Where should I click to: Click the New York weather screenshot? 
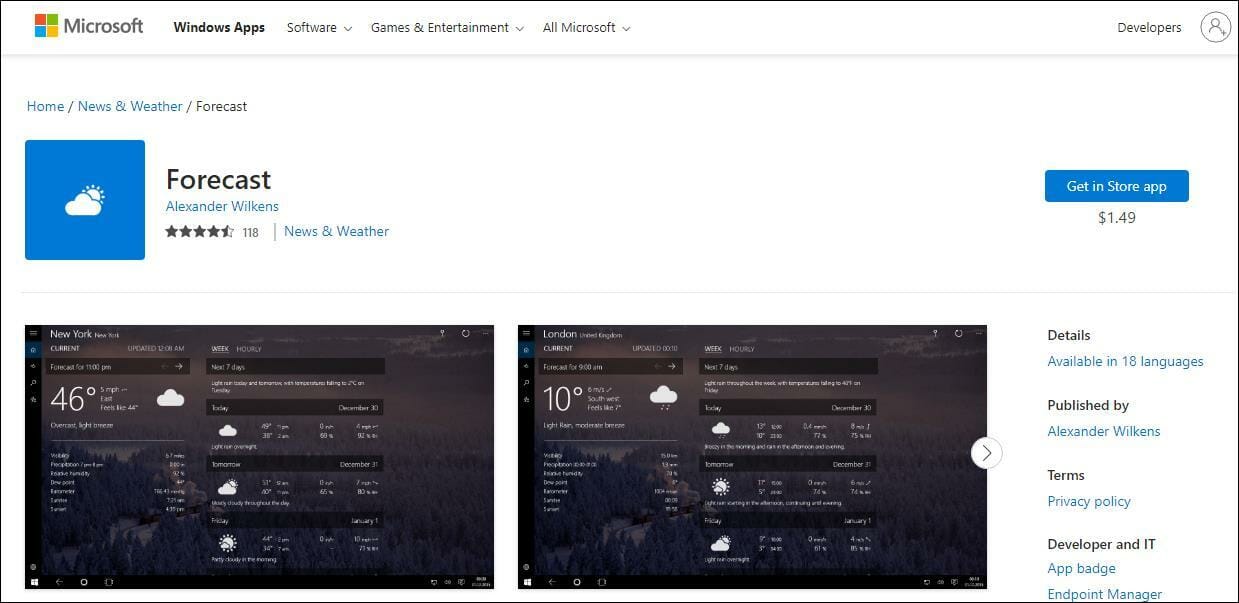coord(259,455)
